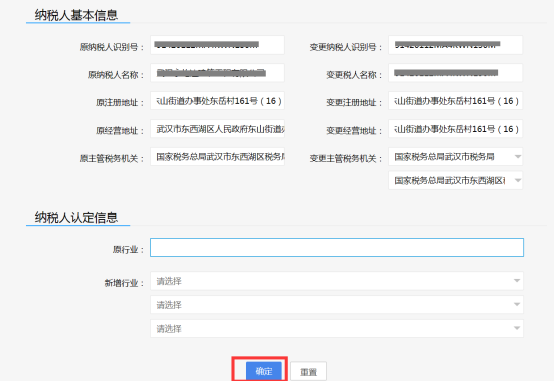This screenshot has width=554, height=381.
Task: Expand 国家税务总局武汉市税务局 dropdown
Action: [455, 157]
